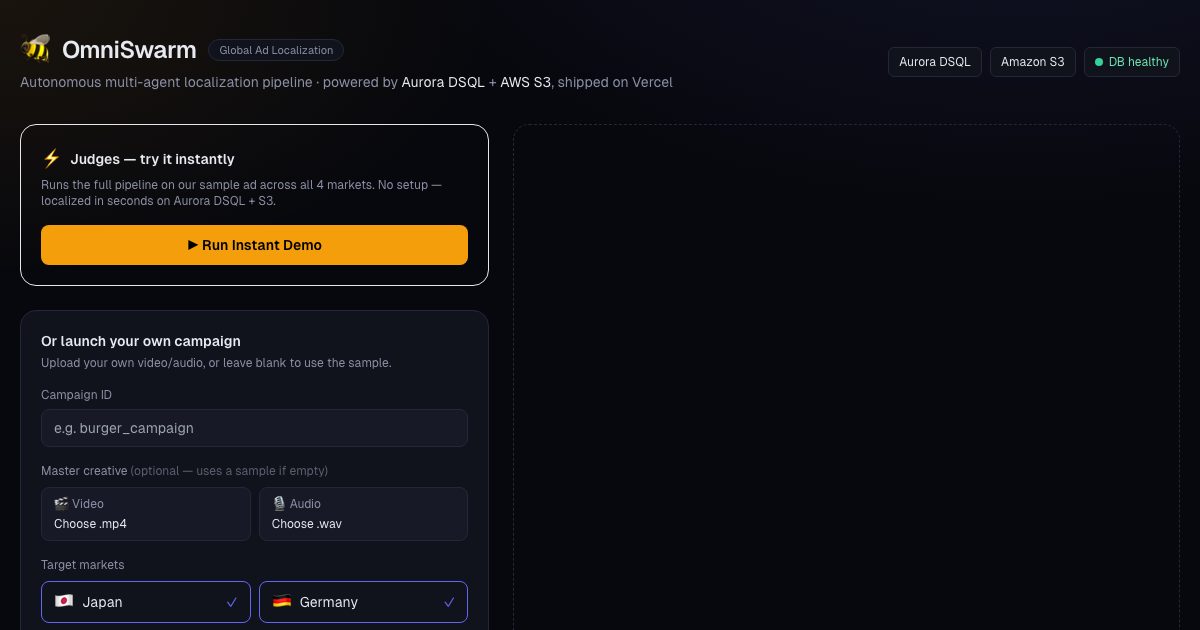Image resolution: width=1200 pixels, height=630 pixels.
Task: Click the Germany flag icon
Action: coord(282,602)
